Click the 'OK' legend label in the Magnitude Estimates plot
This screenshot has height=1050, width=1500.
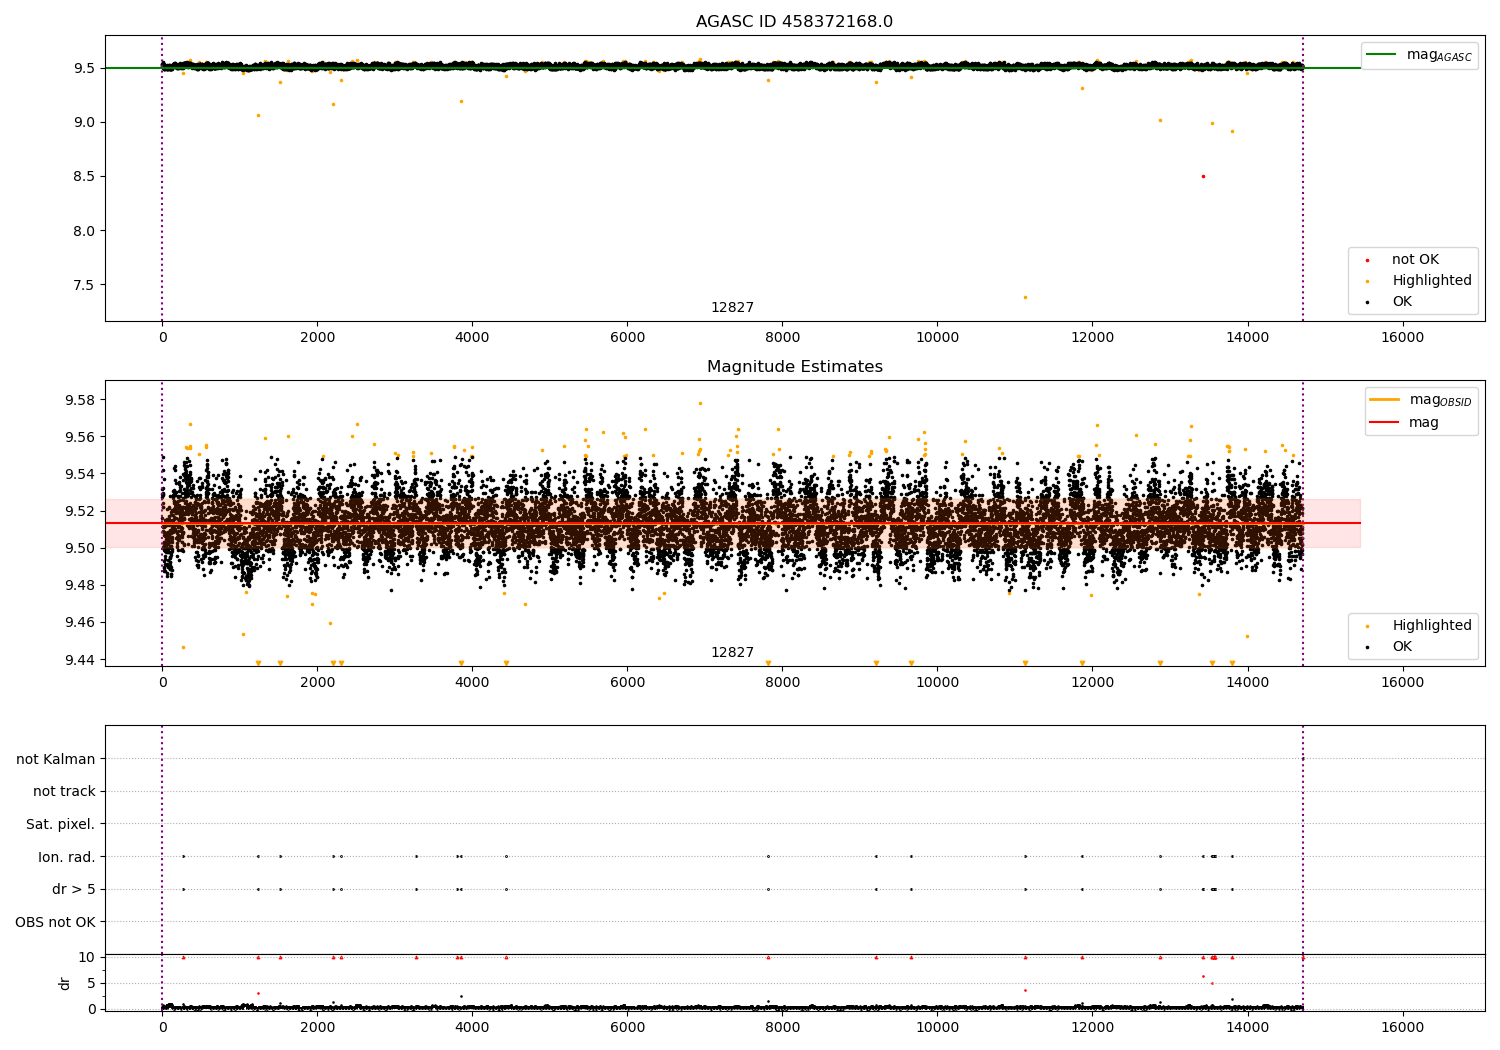click(1402, 647)
